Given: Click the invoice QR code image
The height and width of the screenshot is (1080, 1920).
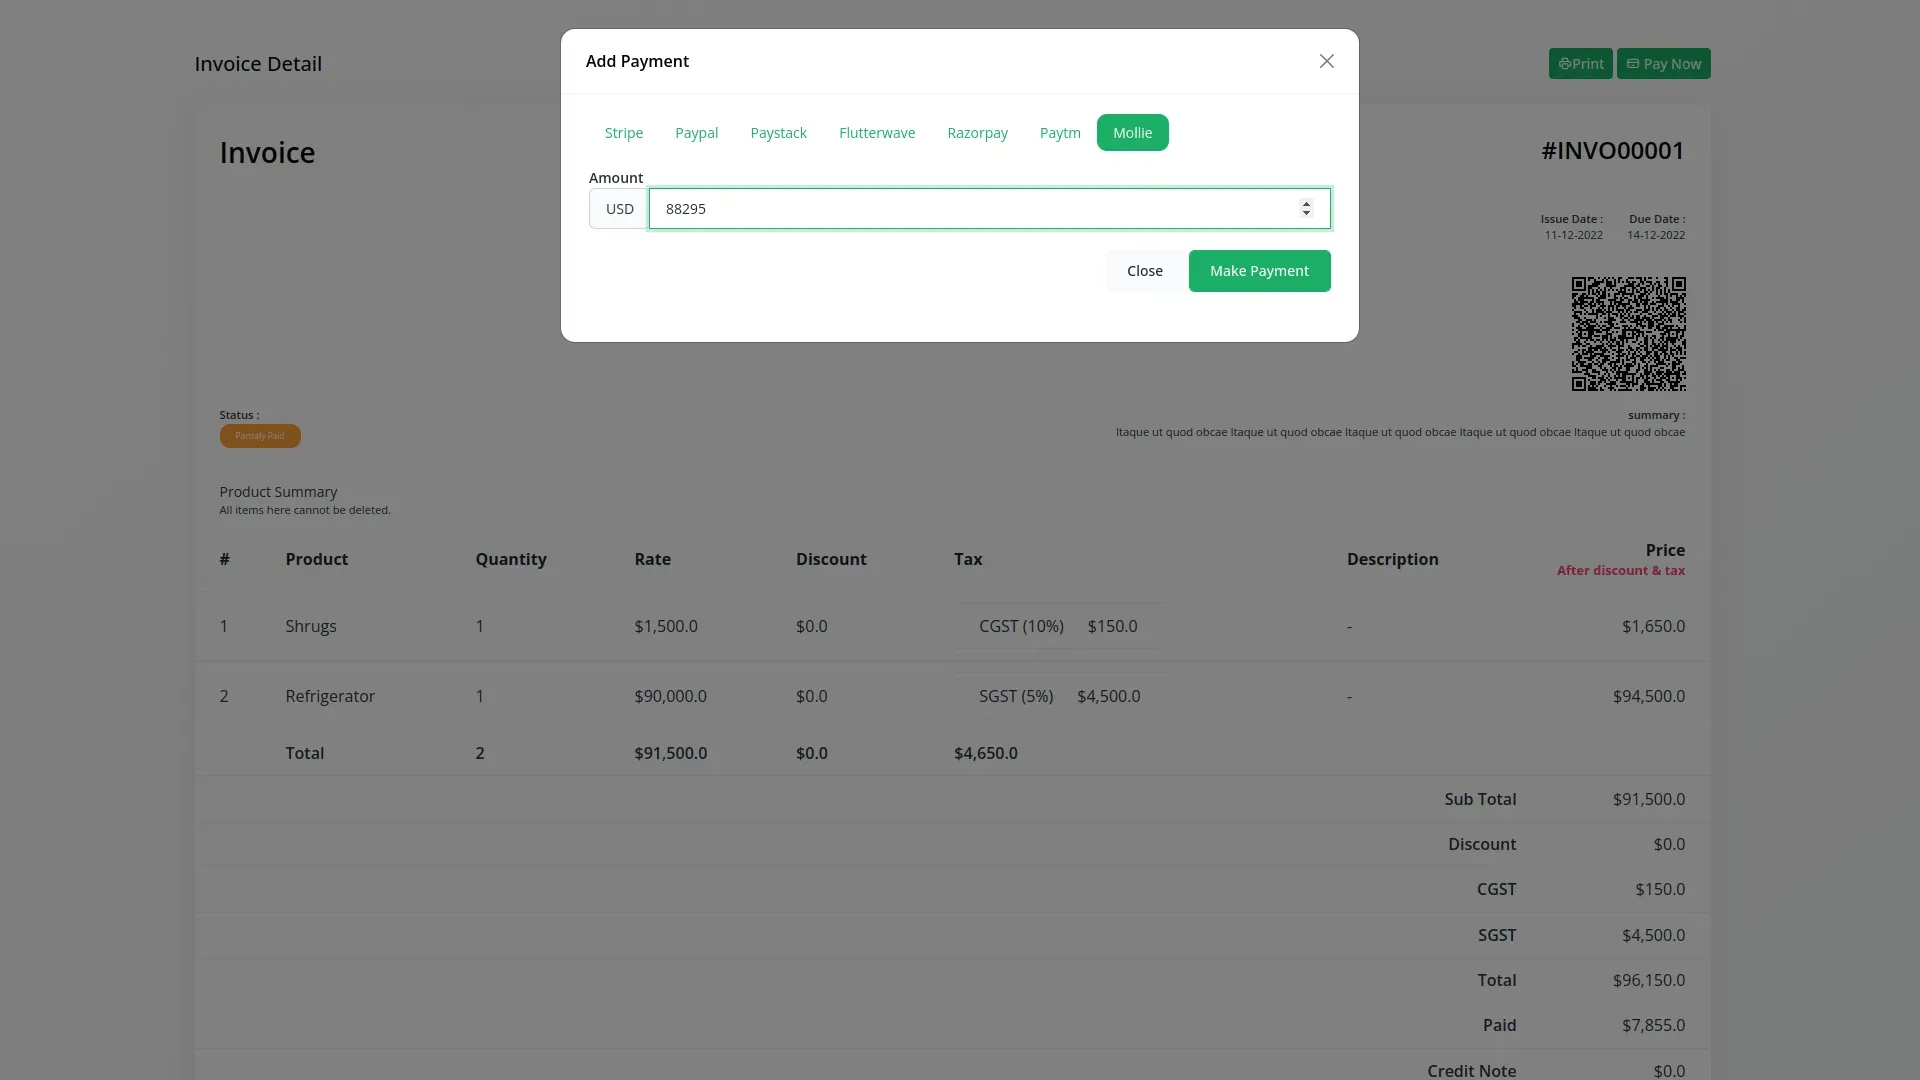Looking at the screenshot, I should coord(1628,334).
